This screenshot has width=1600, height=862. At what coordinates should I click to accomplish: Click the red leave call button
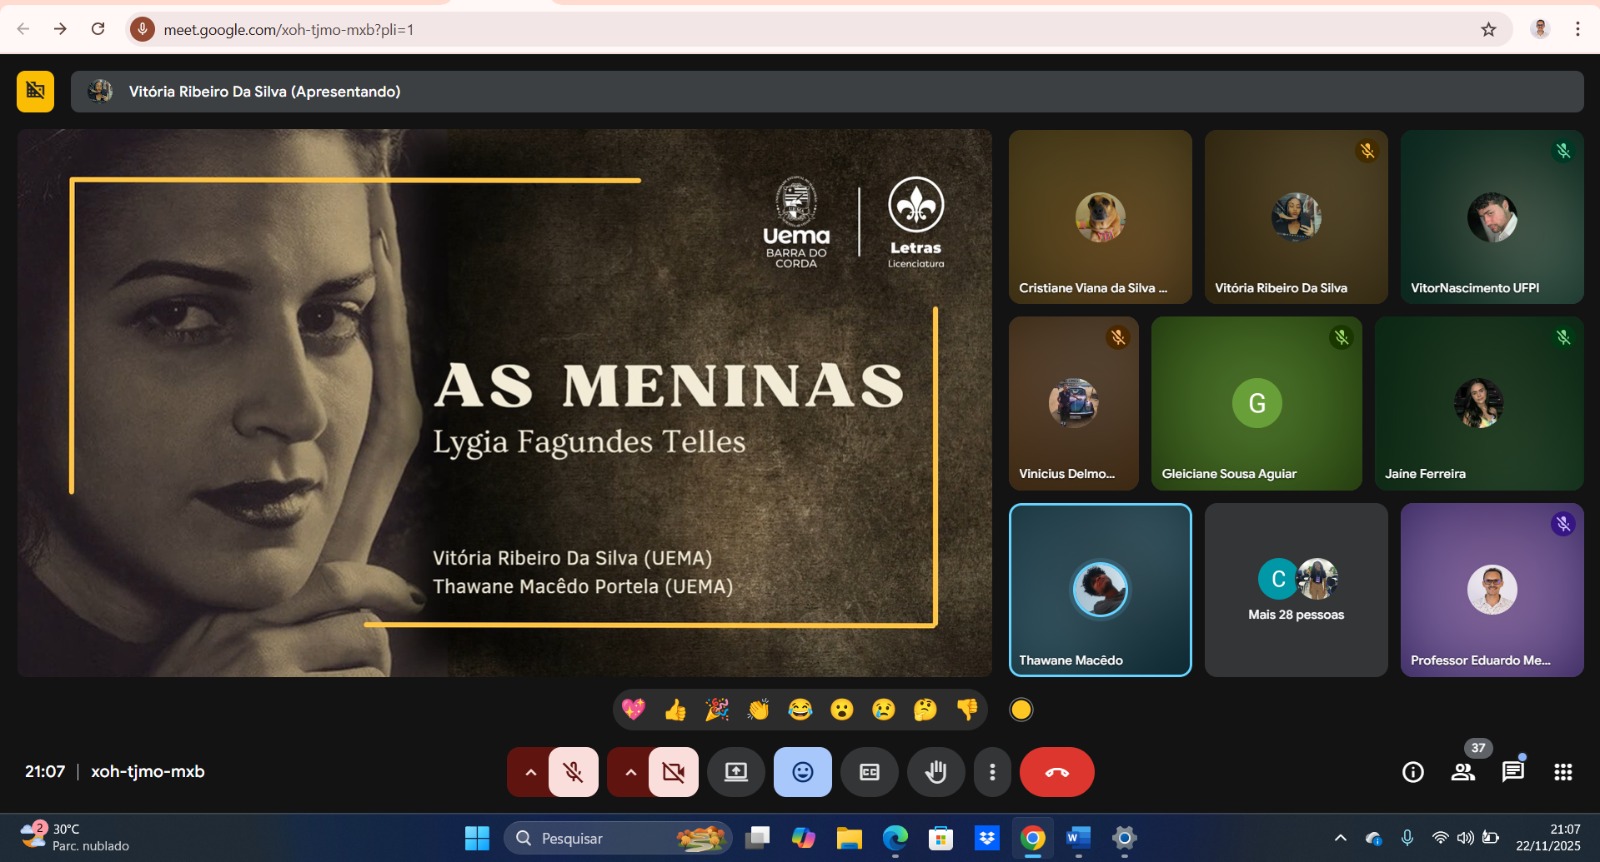(1057, 772)
